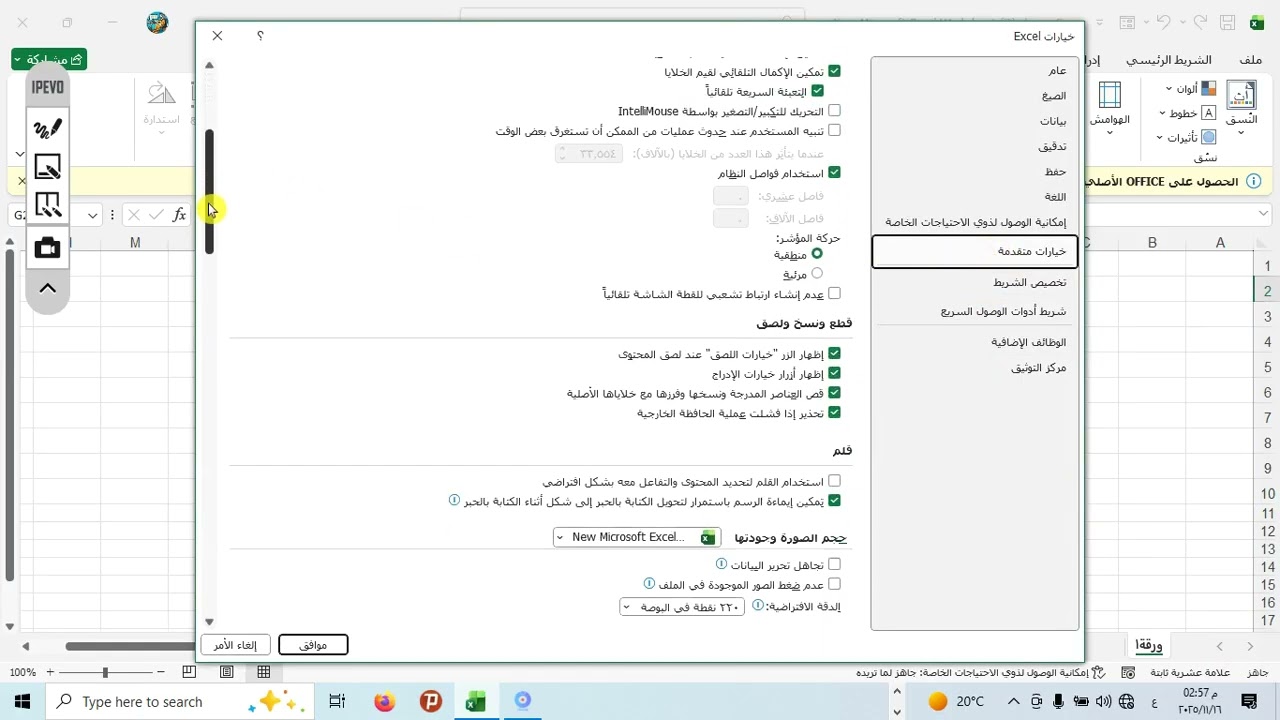Show info for enable continuous ink conversion option
This screenshot has width=1280, height=720.
pos(454,500)
